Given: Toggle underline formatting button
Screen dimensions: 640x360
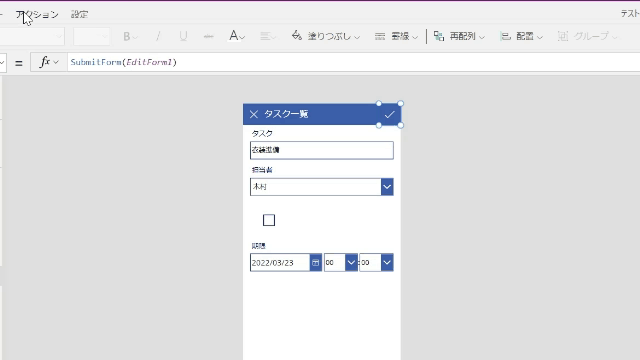Looking at the screenshot, I should tap(183, 36).
